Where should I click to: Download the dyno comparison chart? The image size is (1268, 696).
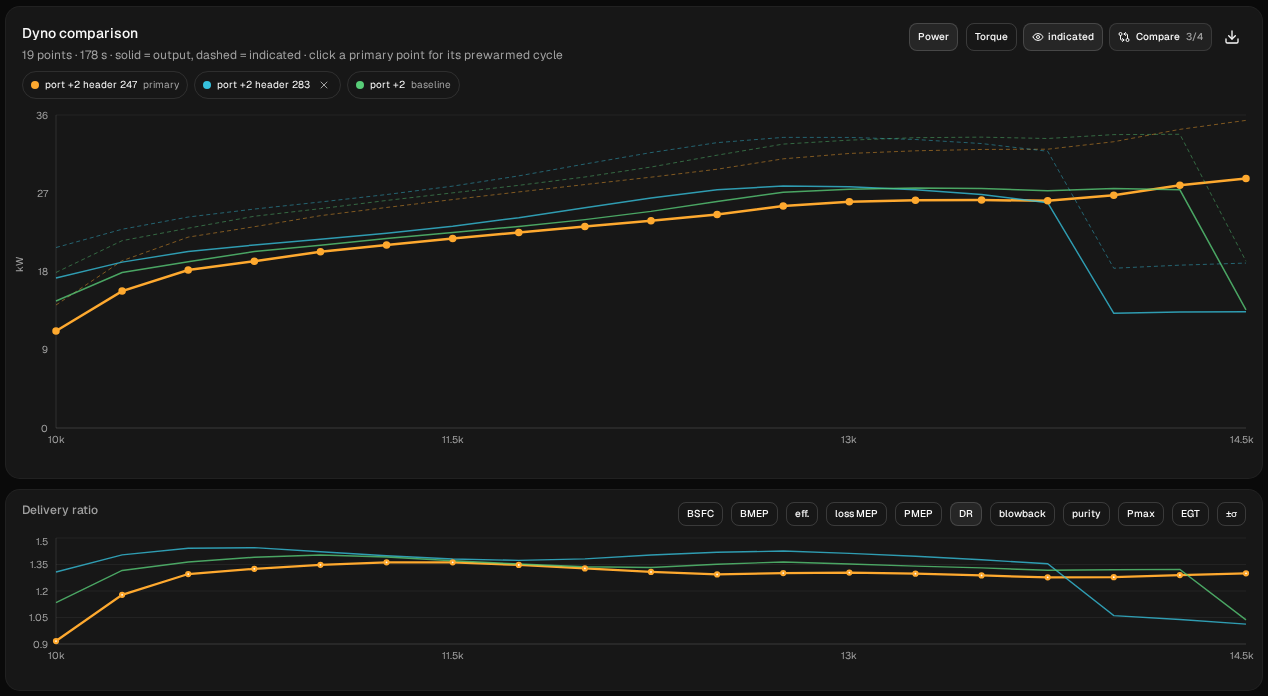coord(1232,37)
